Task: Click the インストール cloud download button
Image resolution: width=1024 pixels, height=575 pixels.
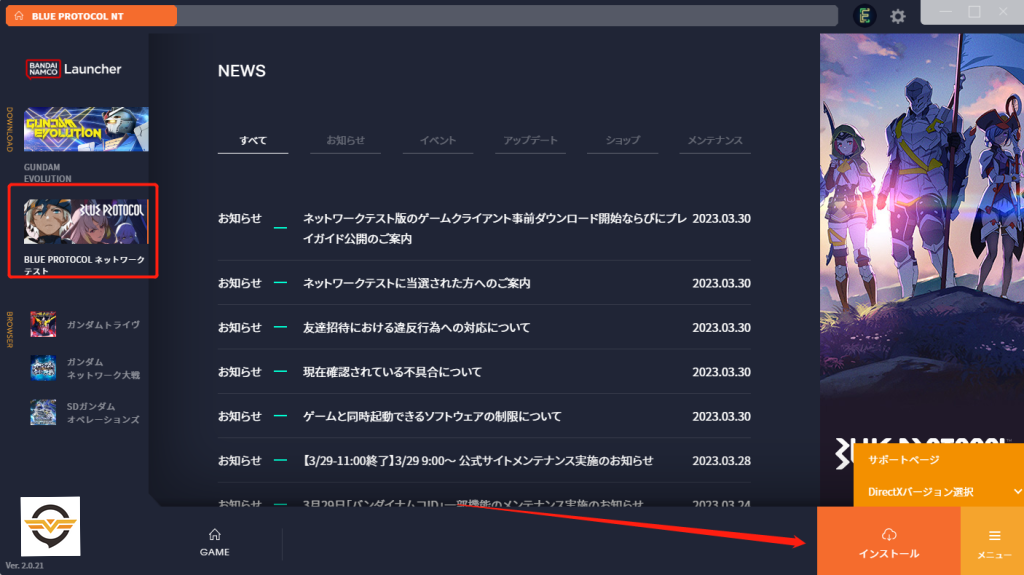Action: pyautogui.click(x=889, y=541)
